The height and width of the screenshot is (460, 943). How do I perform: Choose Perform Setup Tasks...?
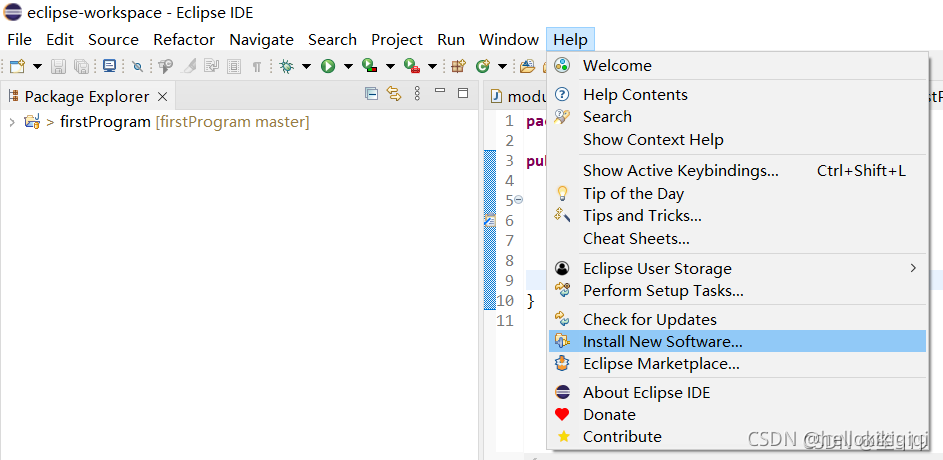pyautogui.click(x=737, y=291)
